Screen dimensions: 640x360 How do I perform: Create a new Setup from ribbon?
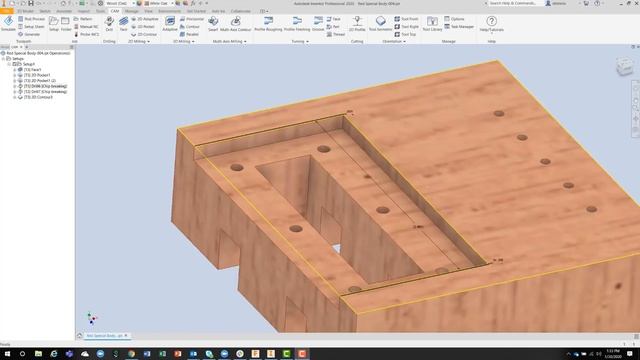[53, 24]
